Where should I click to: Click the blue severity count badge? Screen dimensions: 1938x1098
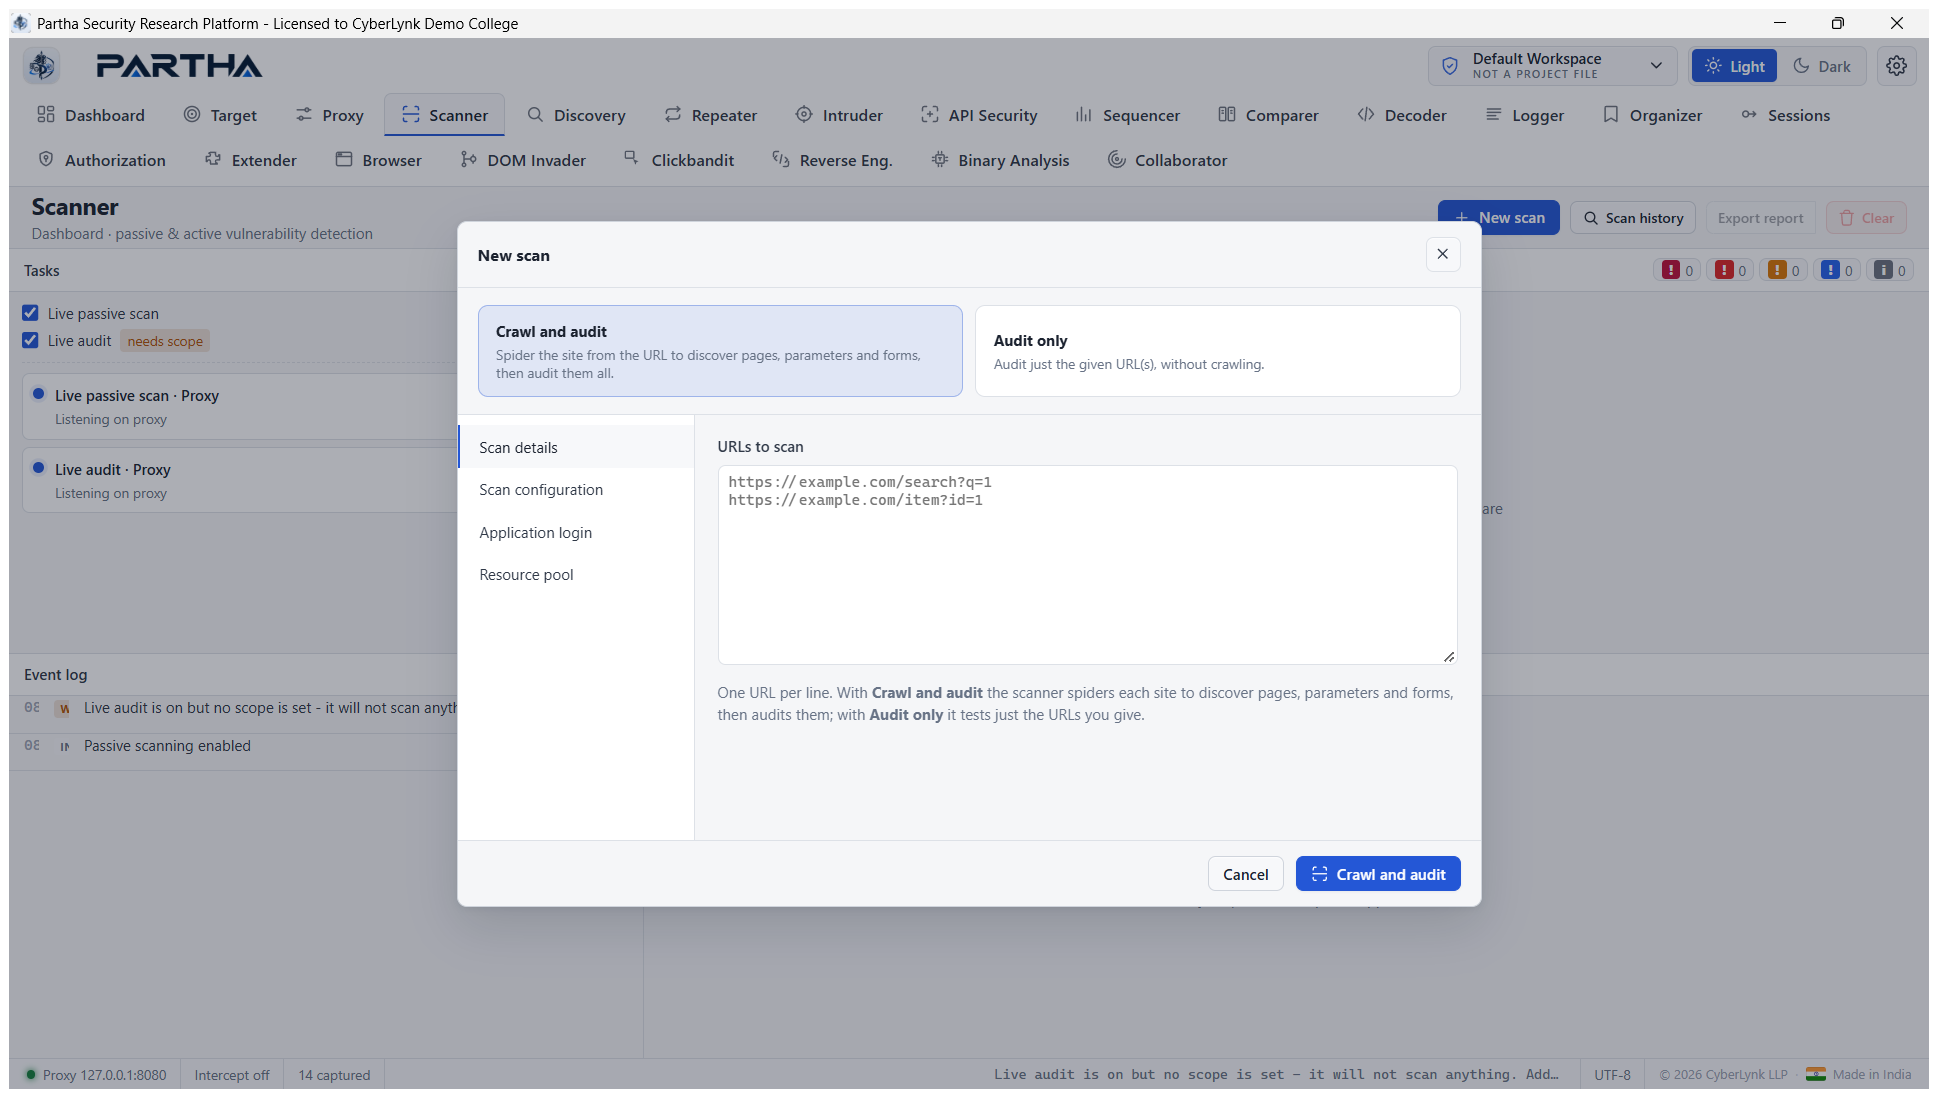click(x=1837, y=270)
